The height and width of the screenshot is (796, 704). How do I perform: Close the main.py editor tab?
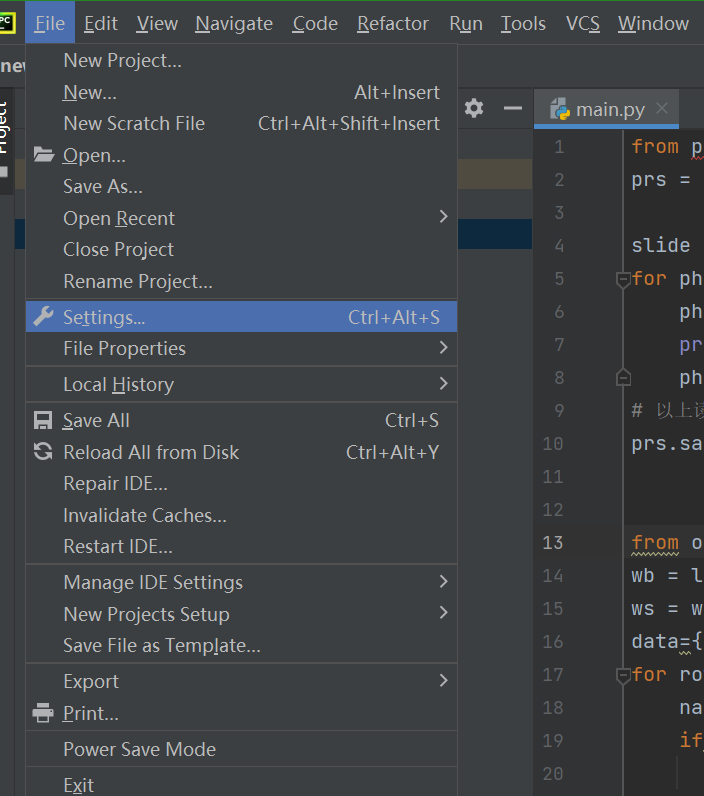[662, 109]
